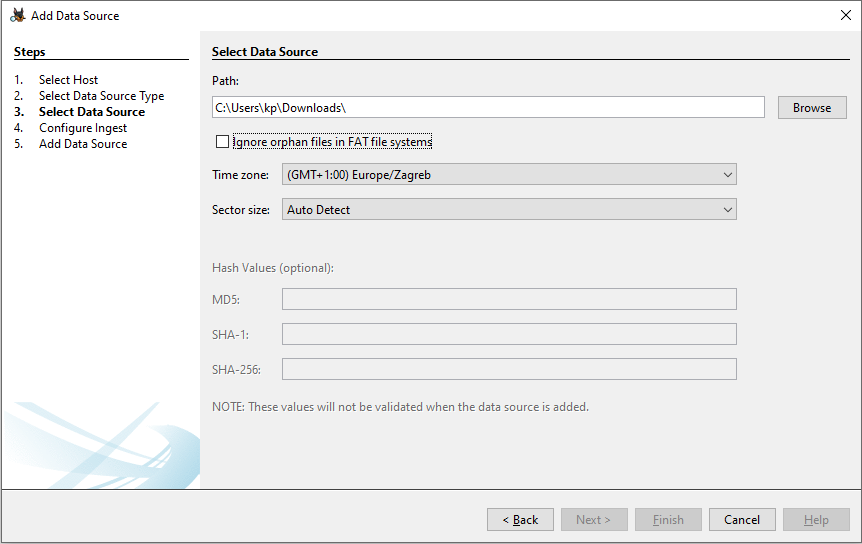Select step 1 Select Host

(x=68, y=80)
